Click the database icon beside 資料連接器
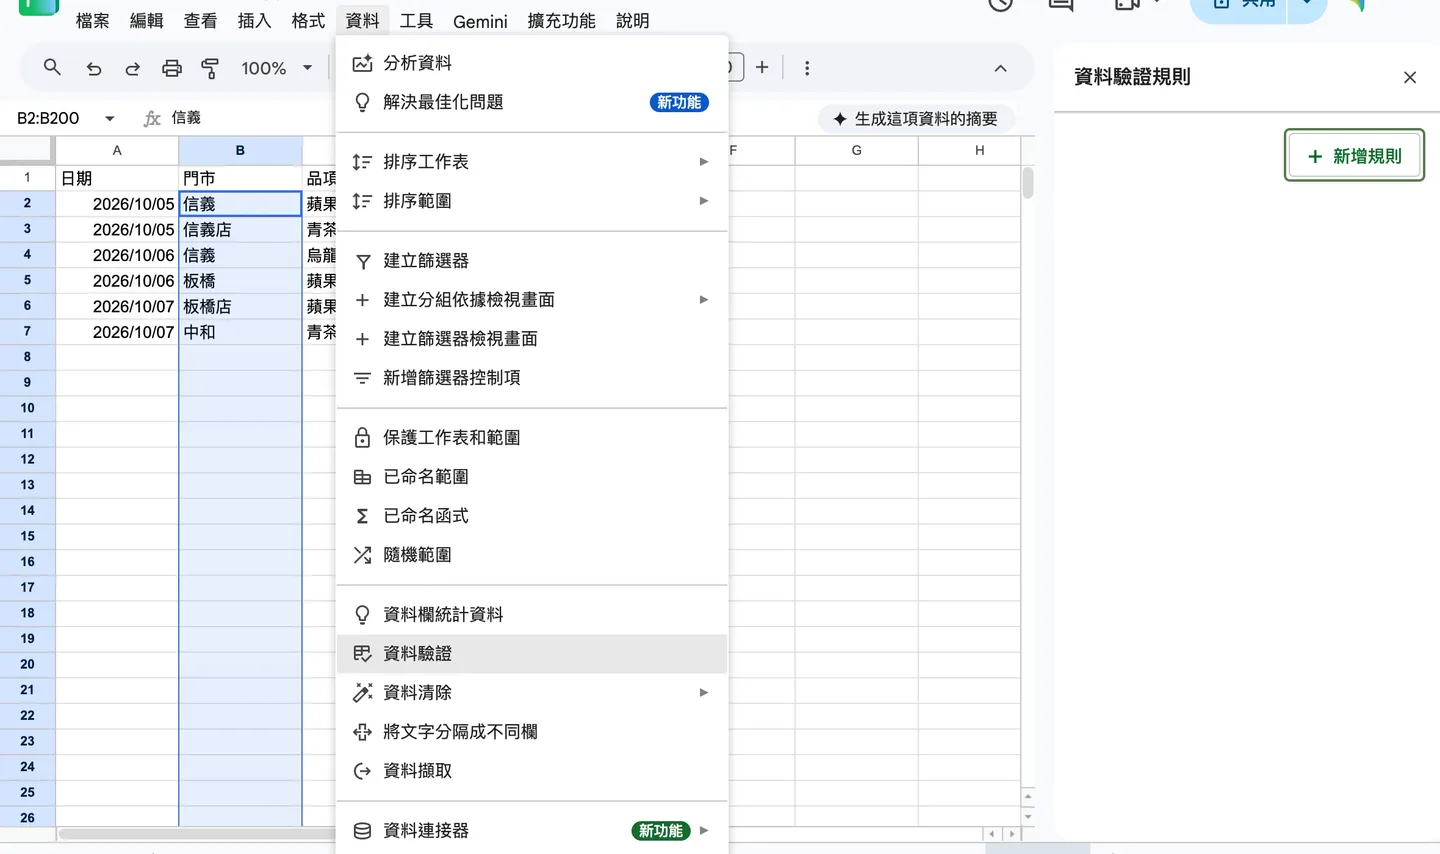This screenshot has width=1440, height=854. point(363,831)
